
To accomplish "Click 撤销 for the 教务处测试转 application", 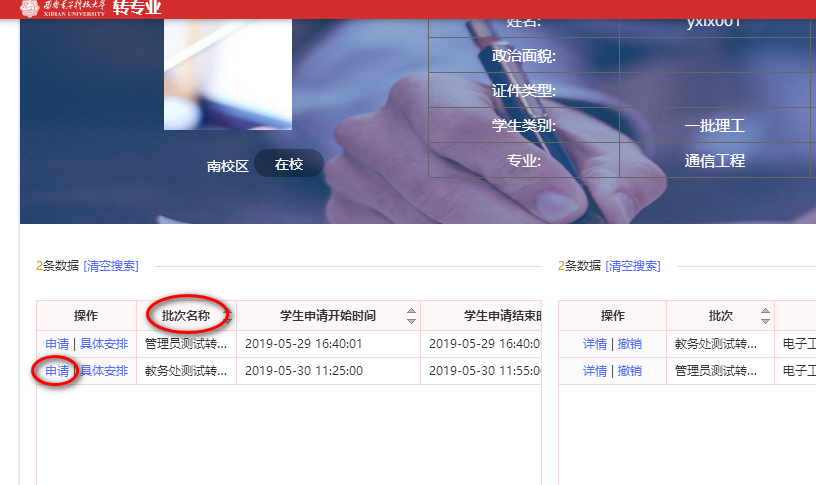I will click(629, 344).
